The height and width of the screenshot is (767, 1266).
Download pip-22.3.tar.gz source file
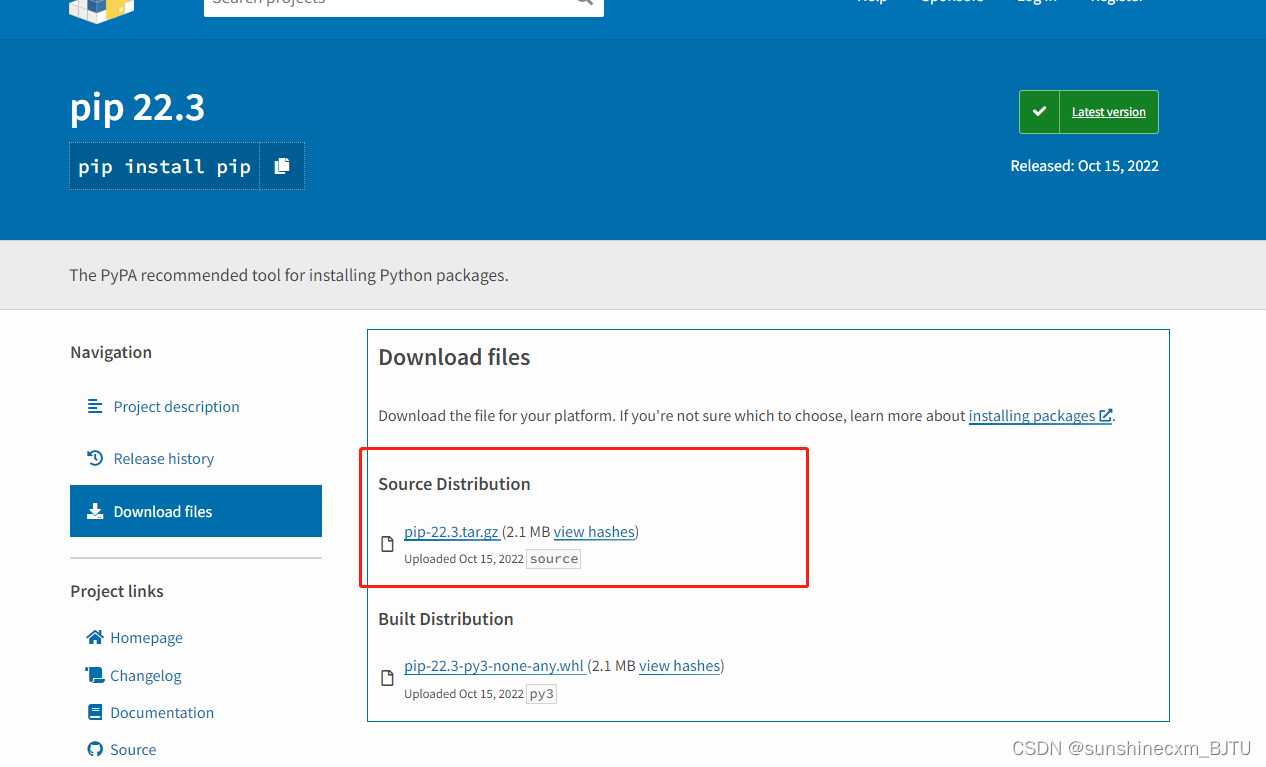pyautogui.click(x=452, y=532)
